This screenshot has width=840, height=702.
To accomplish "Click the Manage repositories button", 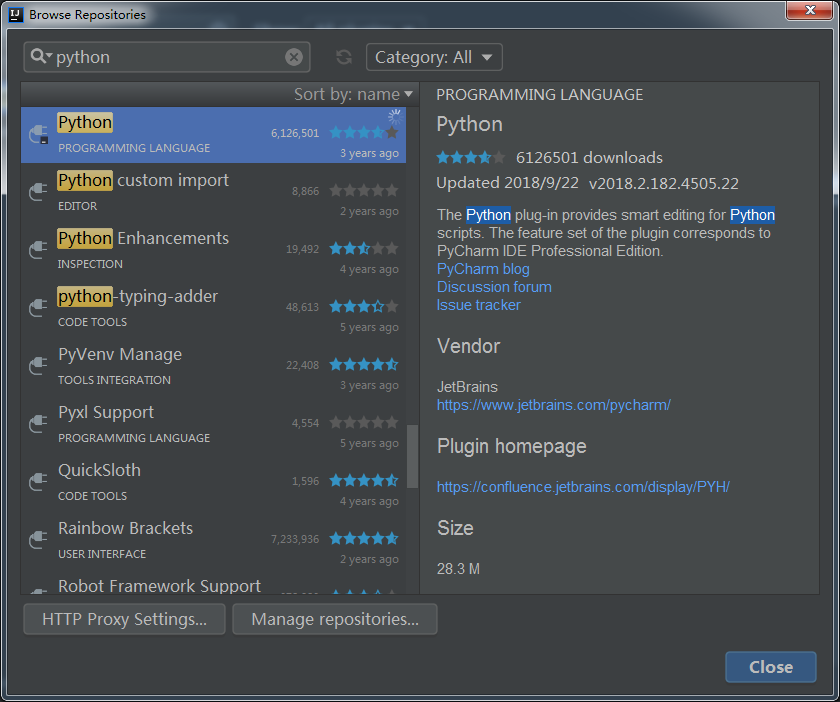I will [335, 619].
